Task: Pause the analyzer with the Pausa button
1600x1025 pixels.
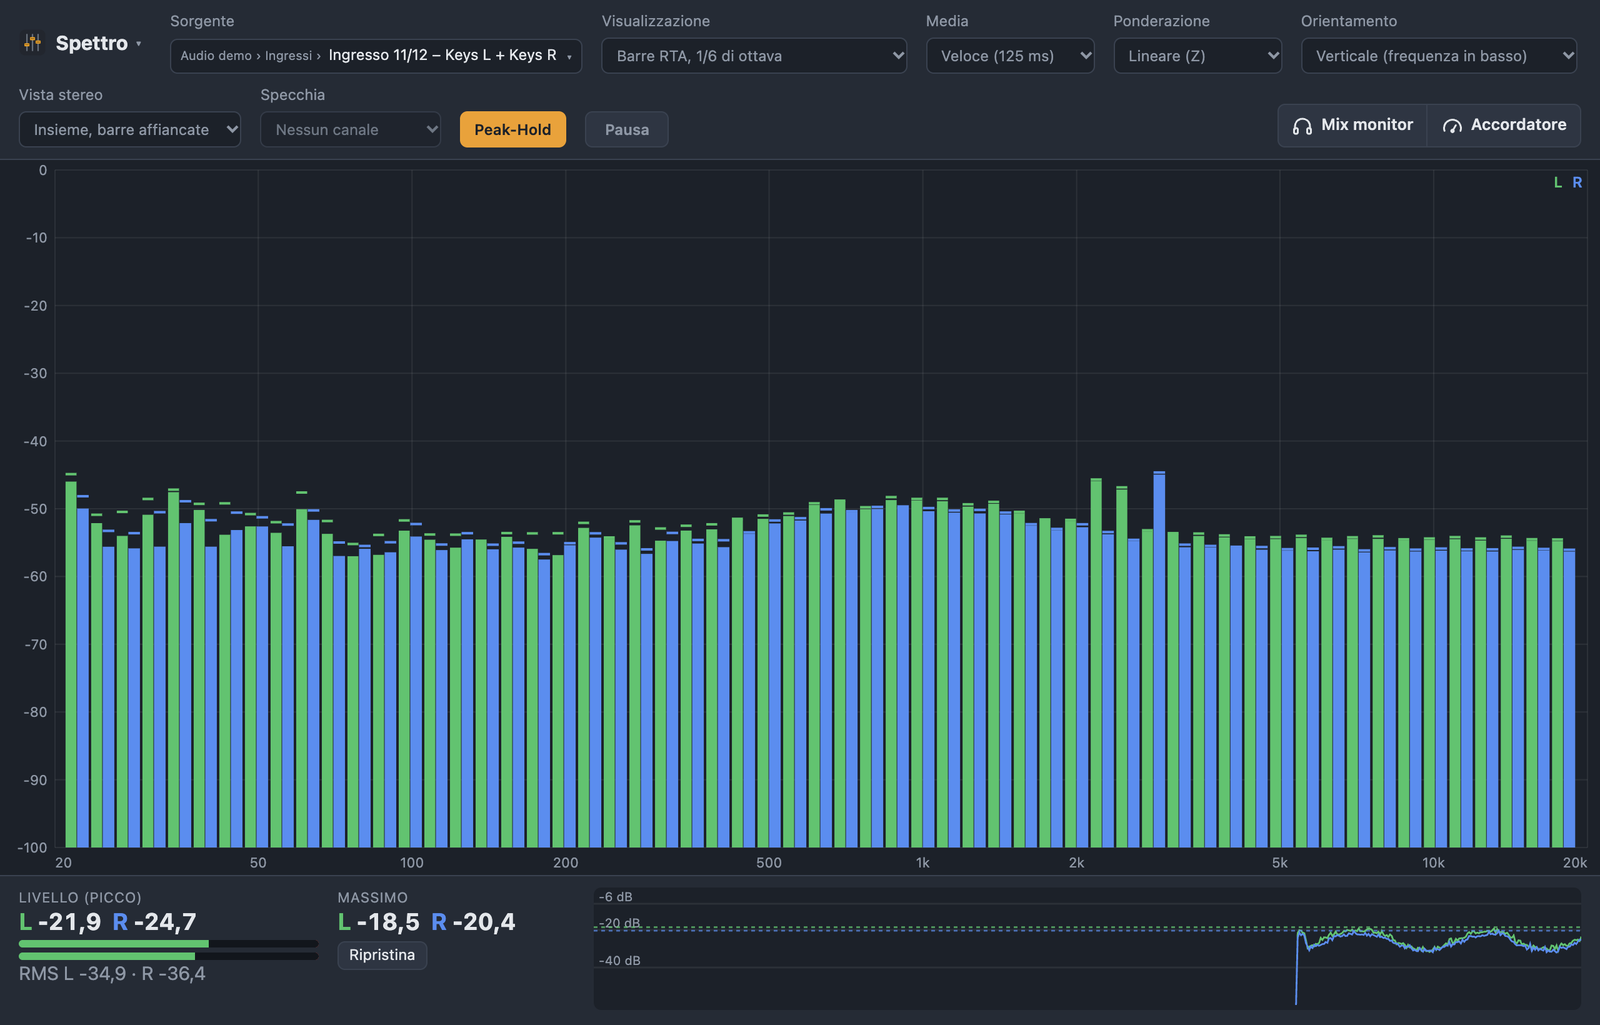Action: [627, 129]
